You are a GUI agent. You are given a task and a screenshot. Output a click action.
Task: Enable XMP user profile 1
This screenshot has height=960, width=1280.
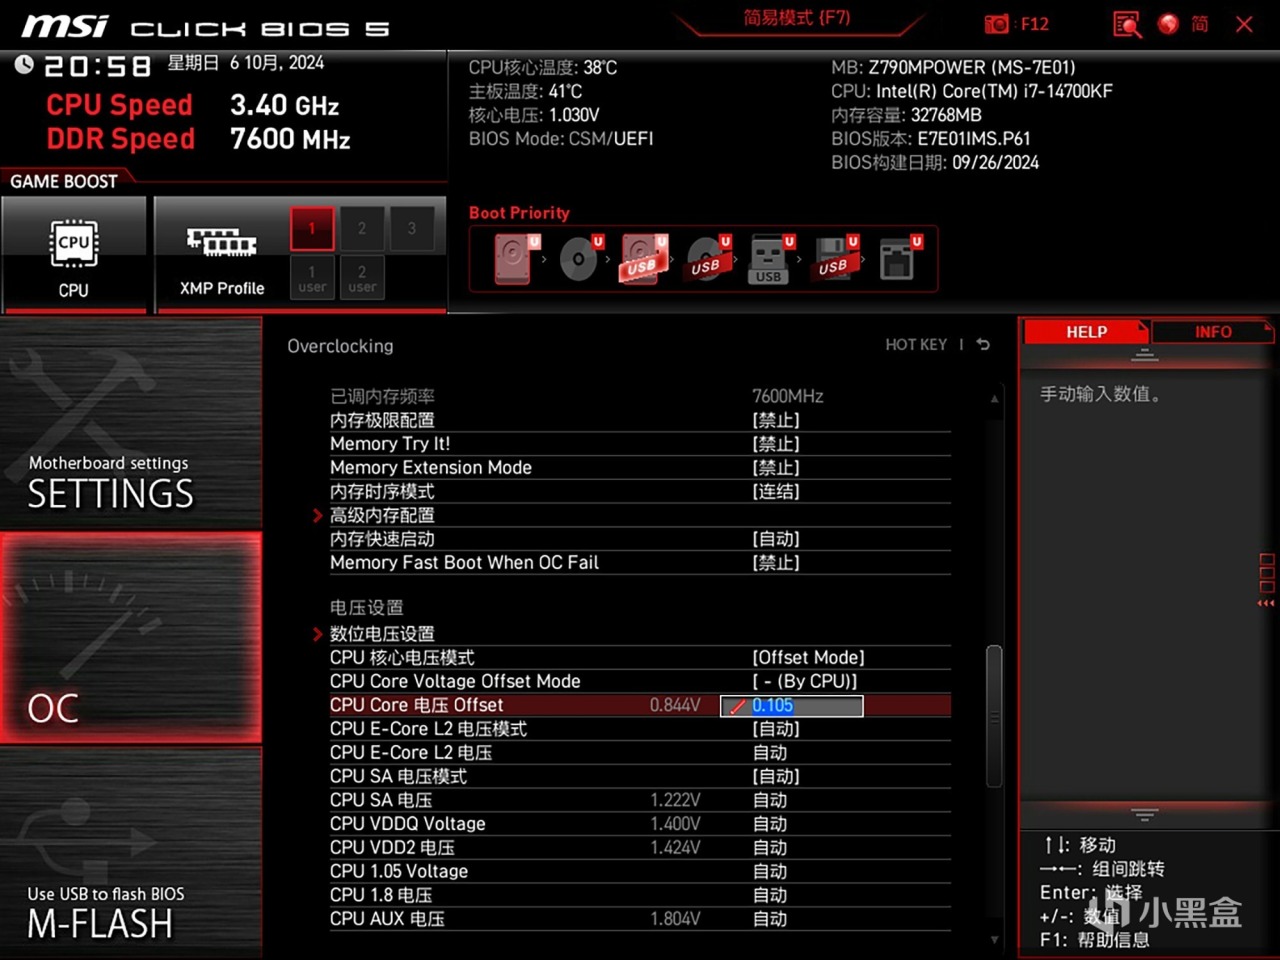tap(312, 277)
